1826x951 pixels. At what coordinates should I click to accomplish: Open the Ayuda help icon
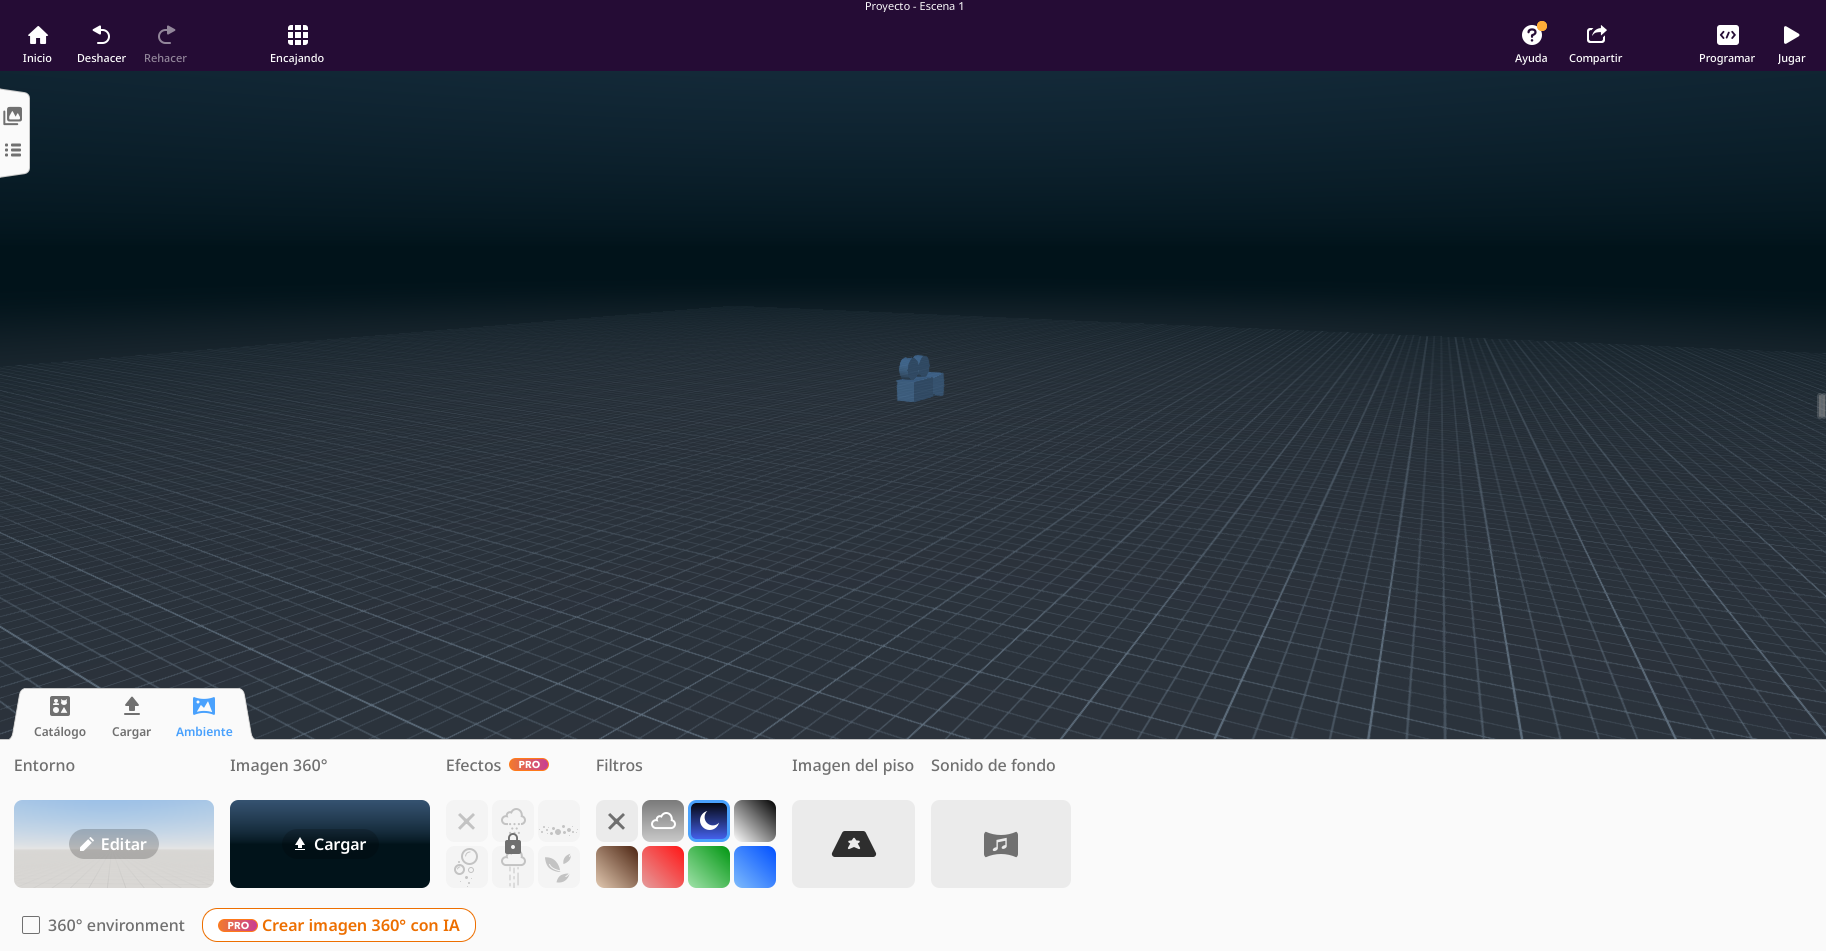[x=1530, y=37]
